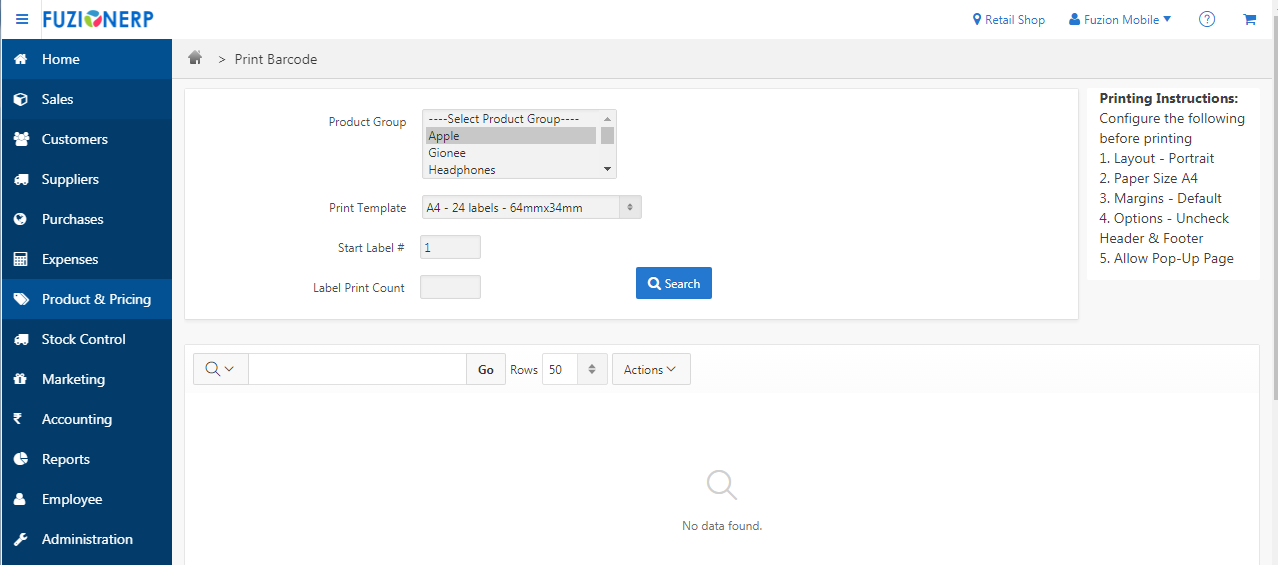Click the Start Label # field
The width and height of the screenshot is (1278, 565).
pos(450,247)
